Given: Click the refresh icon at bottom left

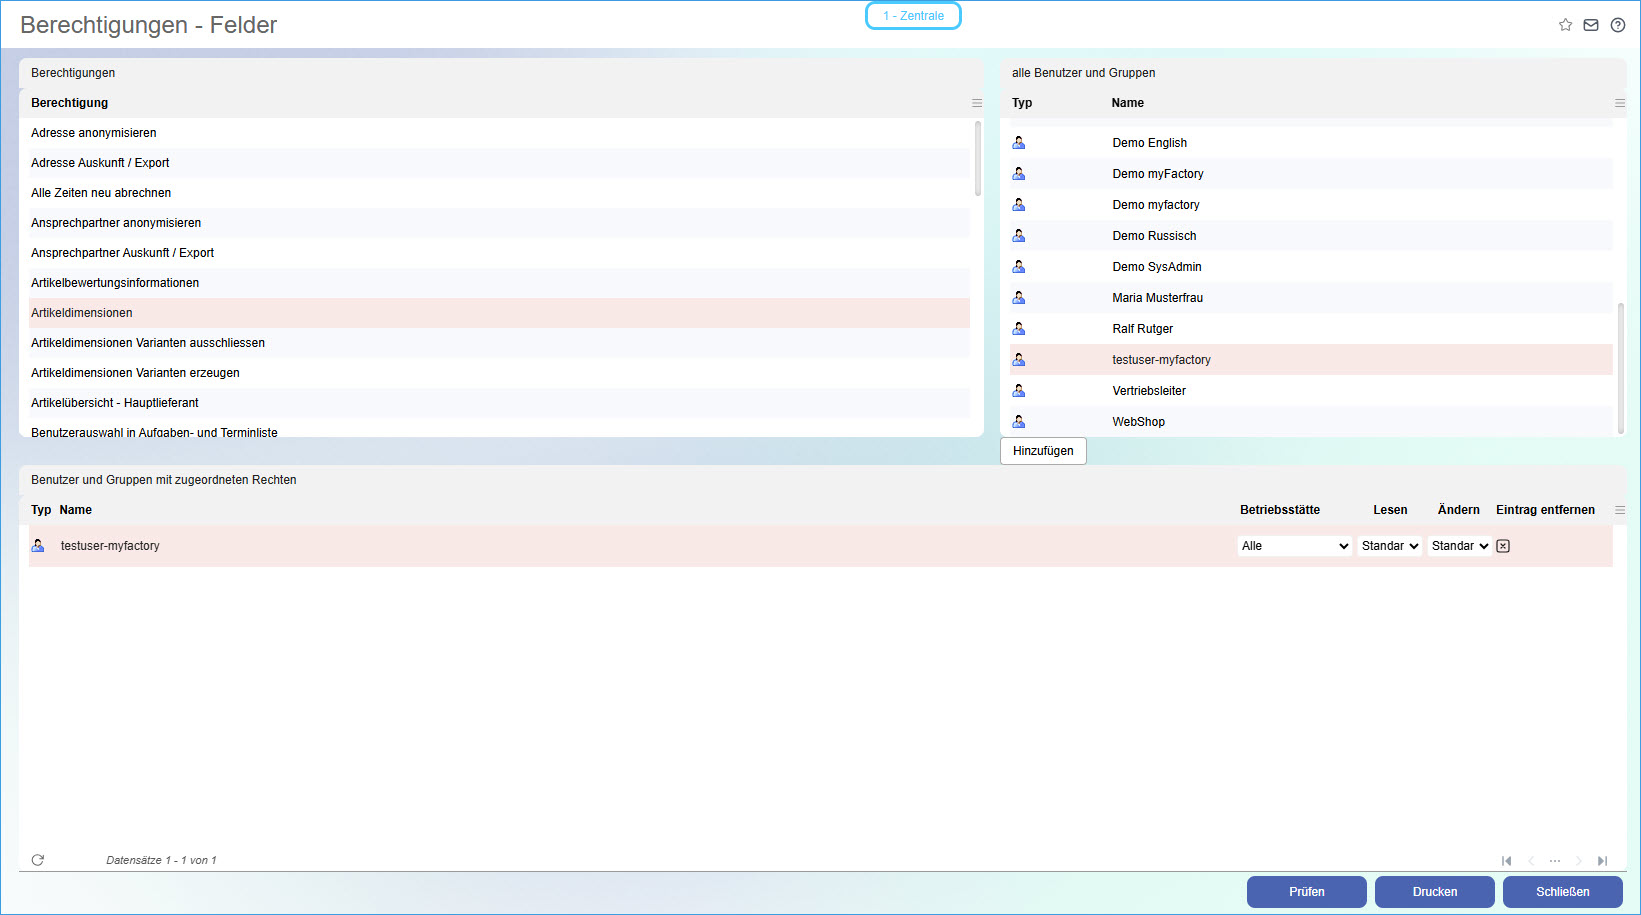Looking at the screenshot, I should tap(38, 860).
